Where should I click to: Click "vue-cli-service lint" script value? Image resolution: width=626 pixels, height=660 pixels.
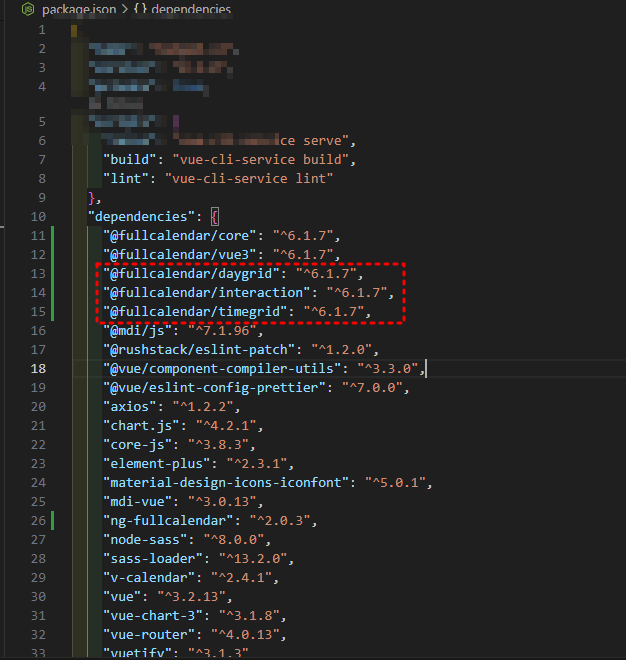point(249,179)
